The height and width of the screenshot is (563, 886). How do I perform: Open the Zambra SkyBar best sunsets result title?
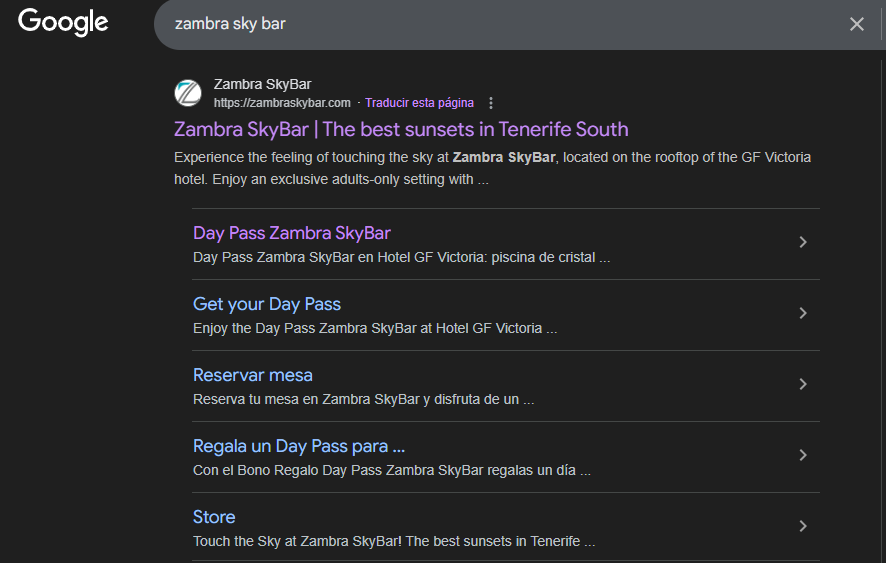tap(401, 129)
